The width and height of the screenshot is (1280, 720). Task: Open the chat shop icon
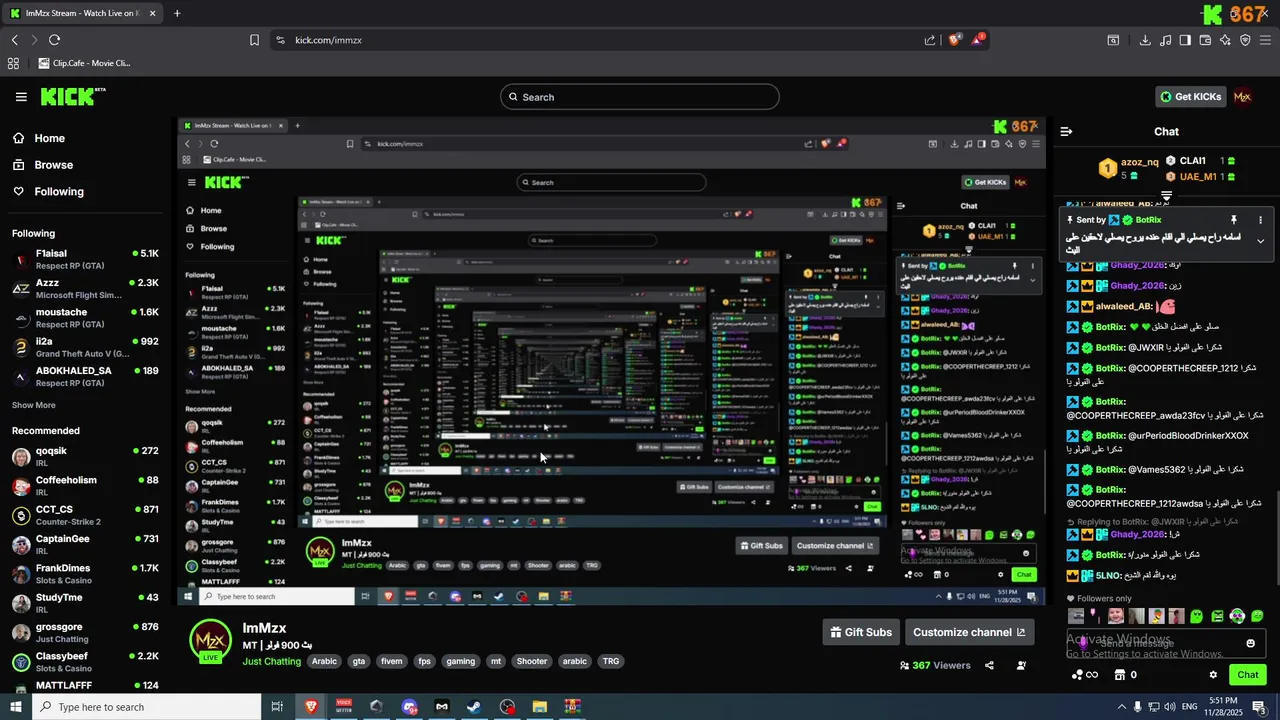click(x=1120, y=675)
